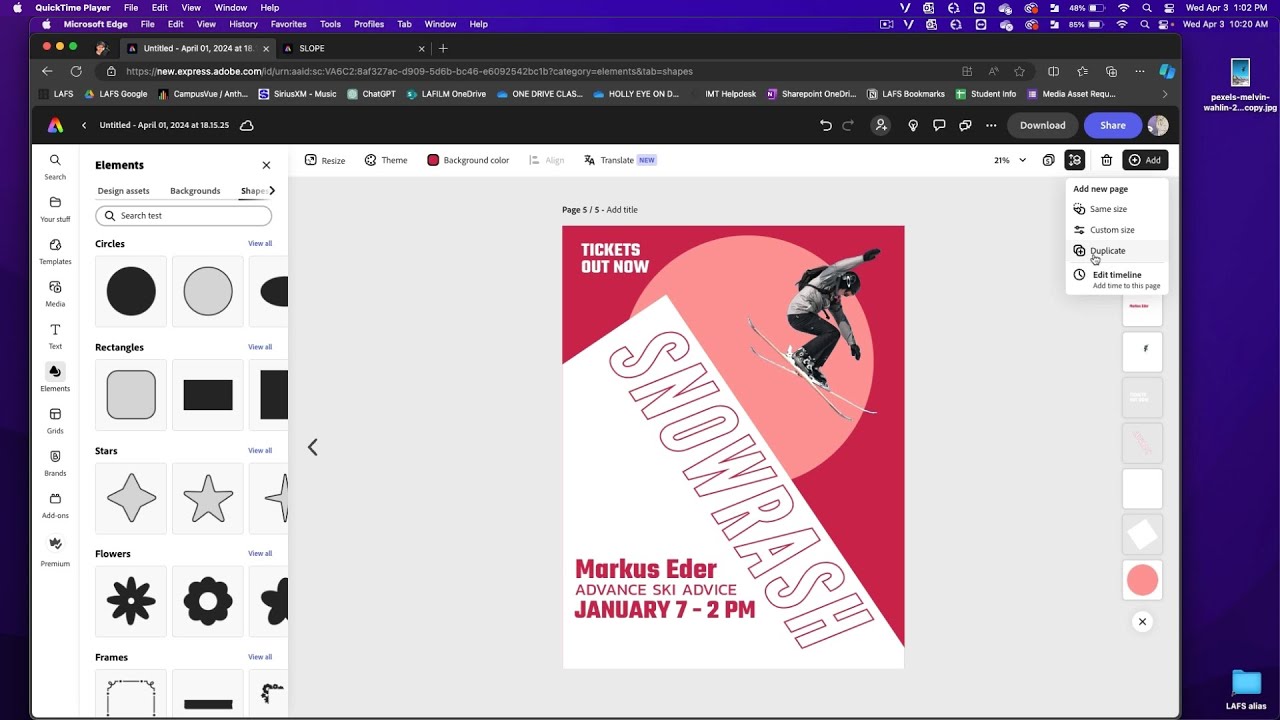Open the single speech bubble comments icon
Image resolution: width=1280 pixels, height=720 pixels.
[x=939, y=125]
